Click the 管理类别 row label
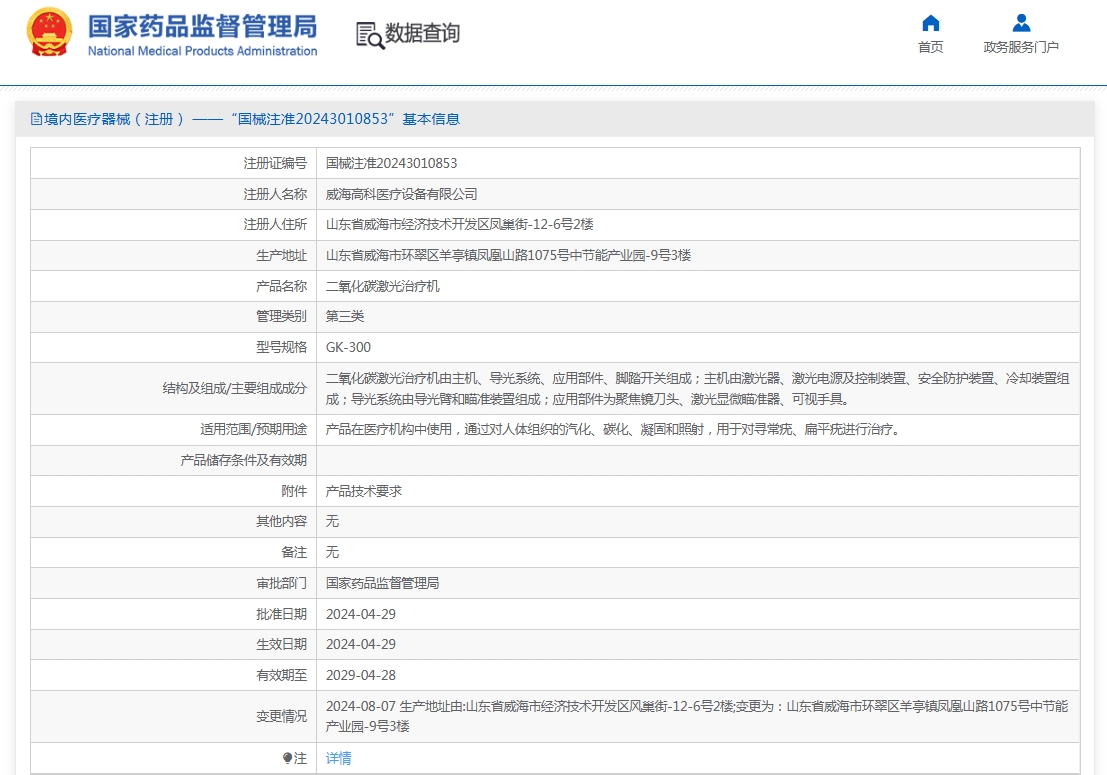This screenshot has height=775, width=1107. click(x=281, y=316)
